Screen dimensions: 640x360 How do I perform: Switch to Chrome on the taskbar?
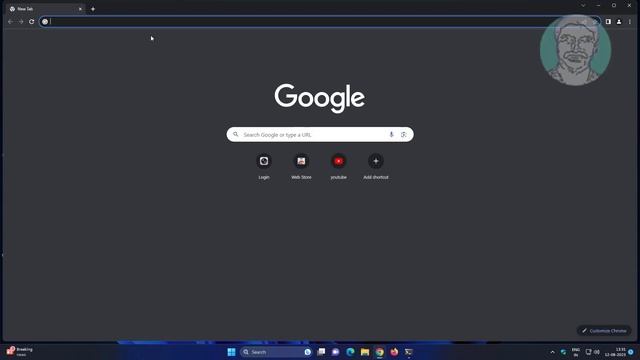pos(380,352)
